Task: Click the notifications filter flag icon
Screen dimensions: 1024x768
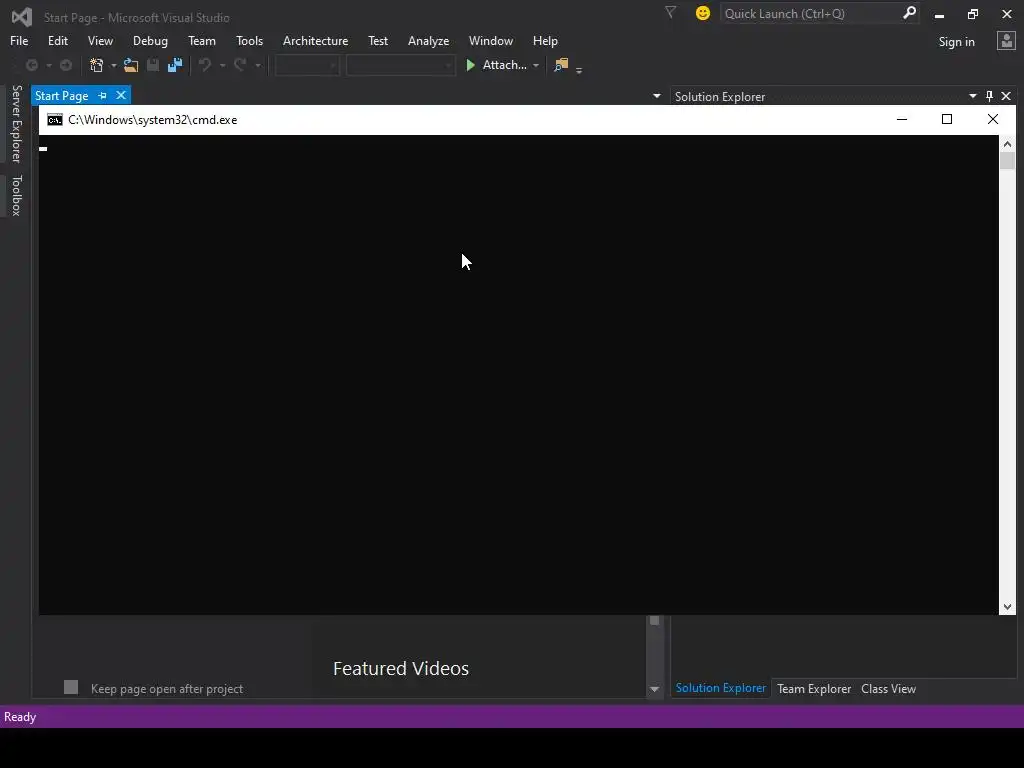Action: (670, 12)
